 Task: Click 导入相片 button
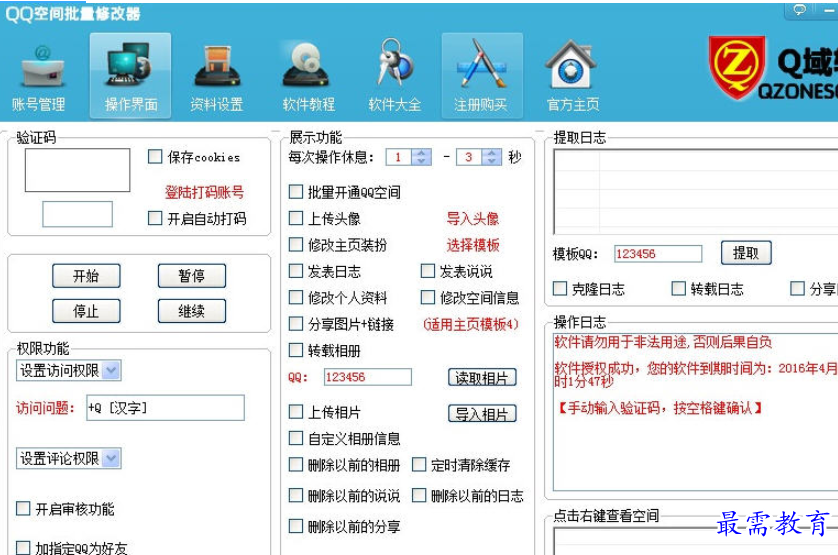point(482,413)
